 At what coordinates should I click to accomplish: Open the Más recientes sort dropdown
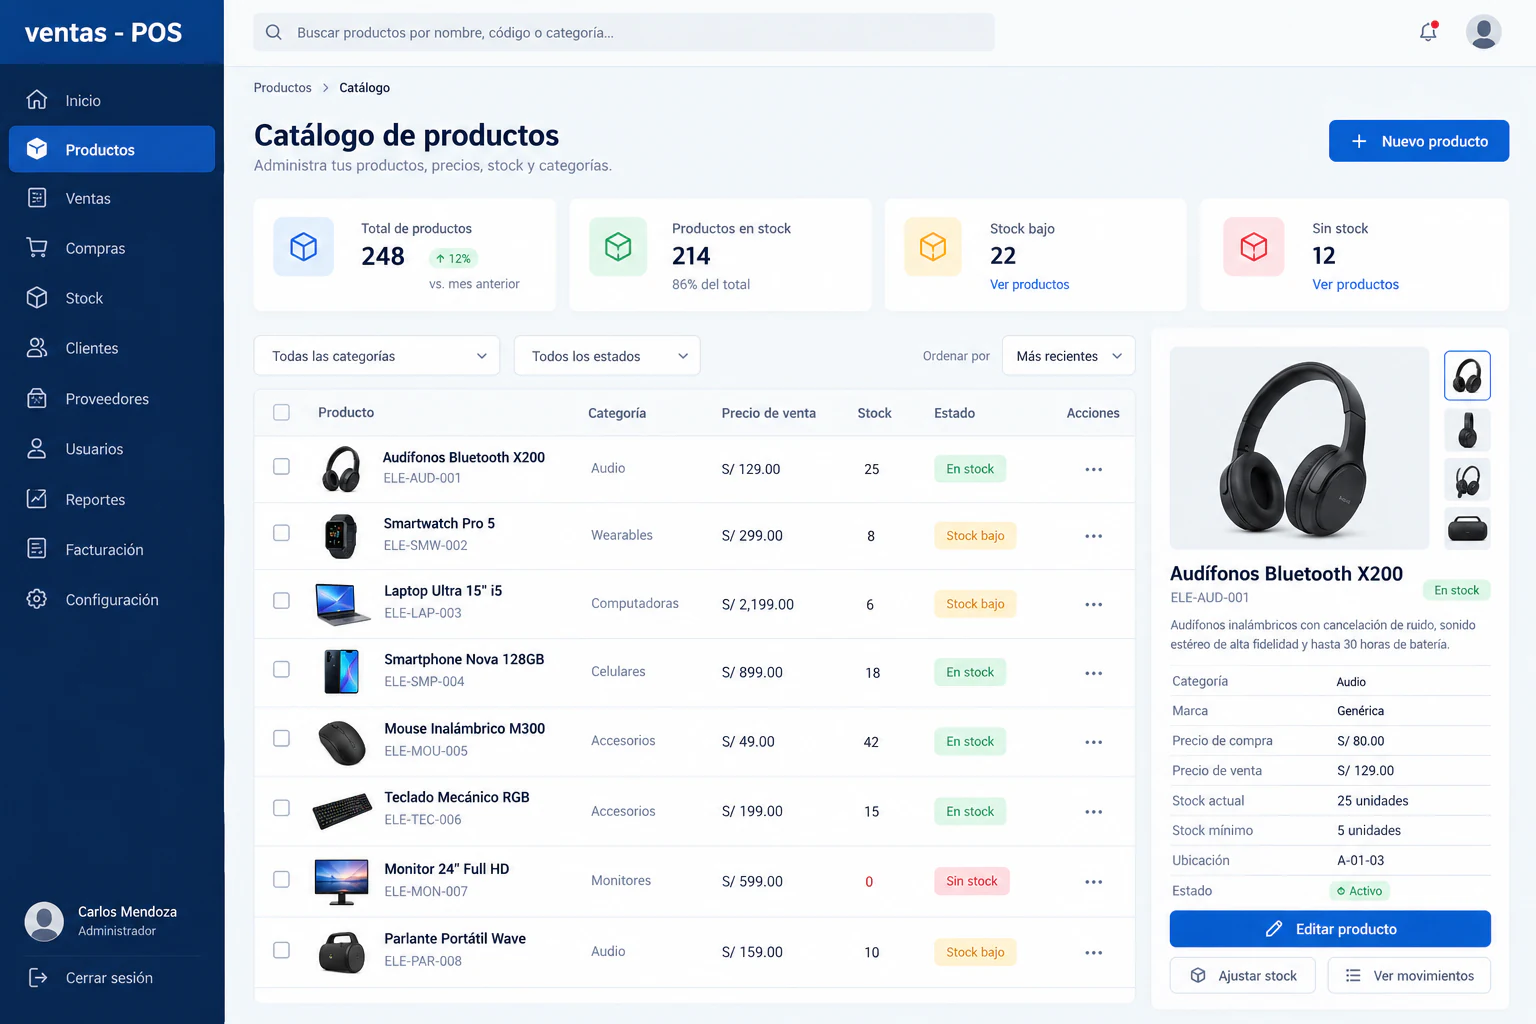point(1068,356)
